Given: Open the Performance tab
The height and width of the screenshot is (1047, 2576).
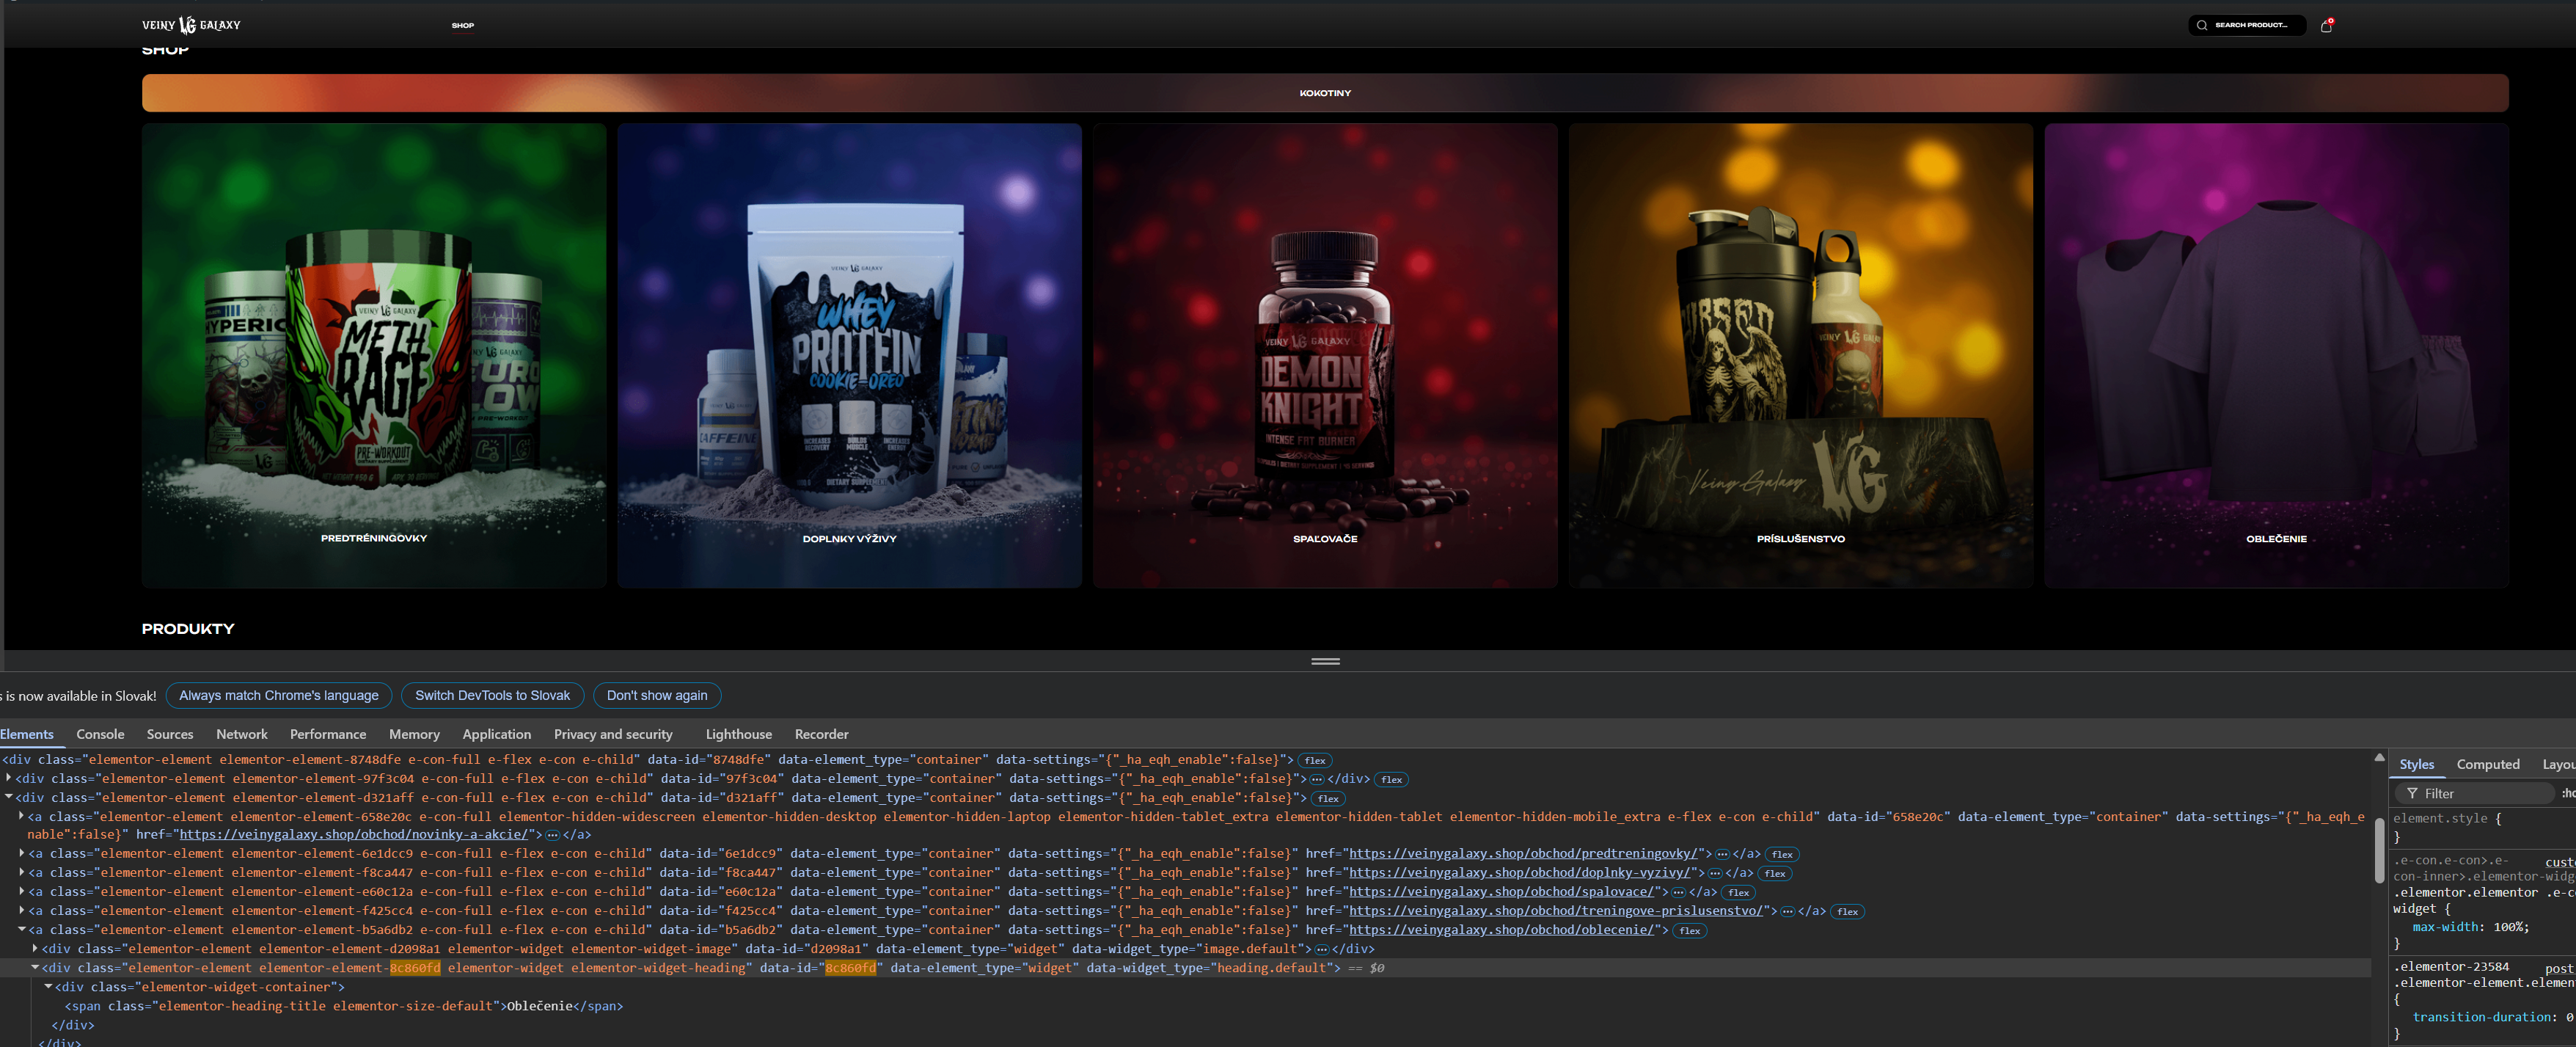Looking at the screenshot, I should pyautogui.click(x=328, y=734).
